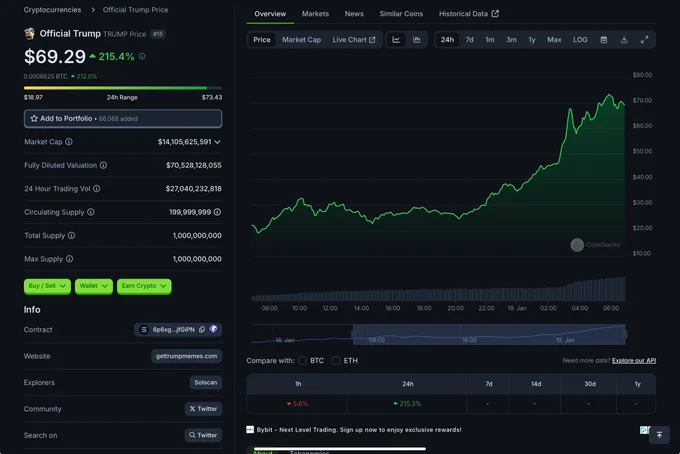680x454 pixels.
Task: Jump to top of page arrow
Action: 659,434
